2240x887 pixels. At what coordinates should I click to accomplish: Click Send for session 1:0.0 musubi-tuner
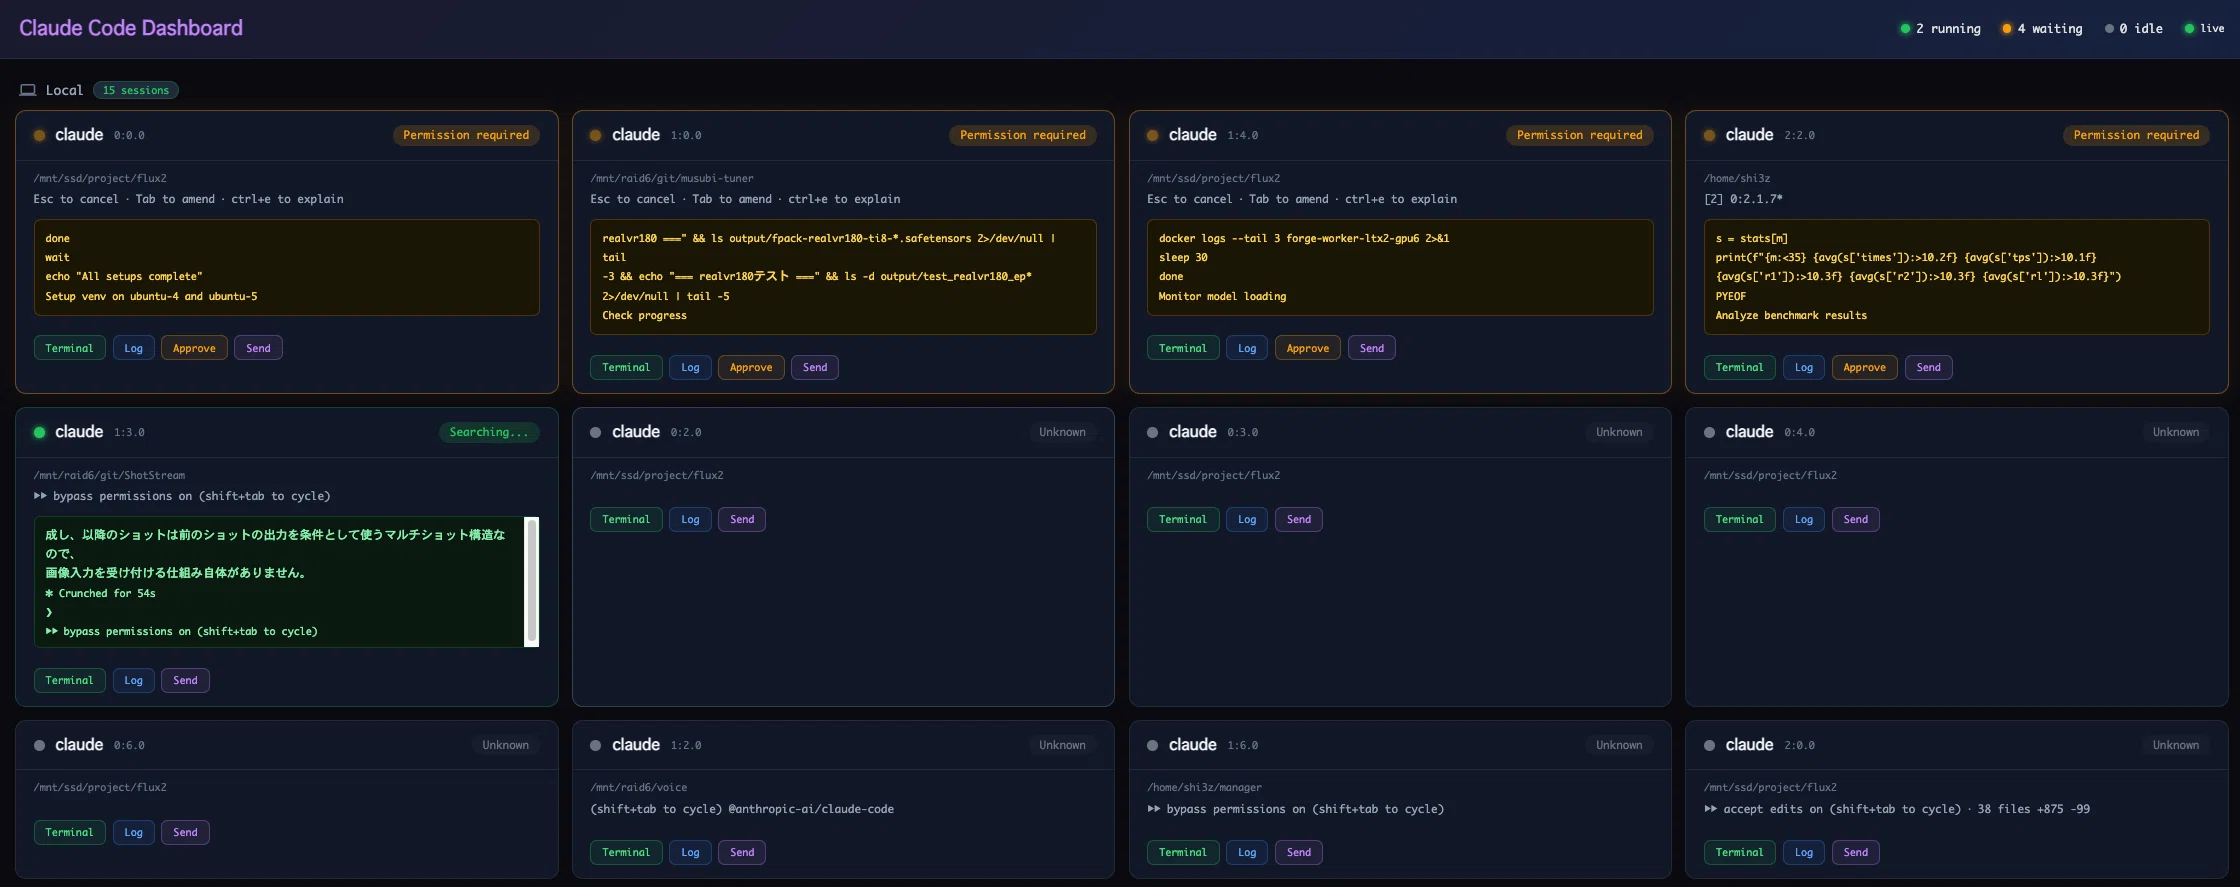pyautogui.click(x=815, y=367)
